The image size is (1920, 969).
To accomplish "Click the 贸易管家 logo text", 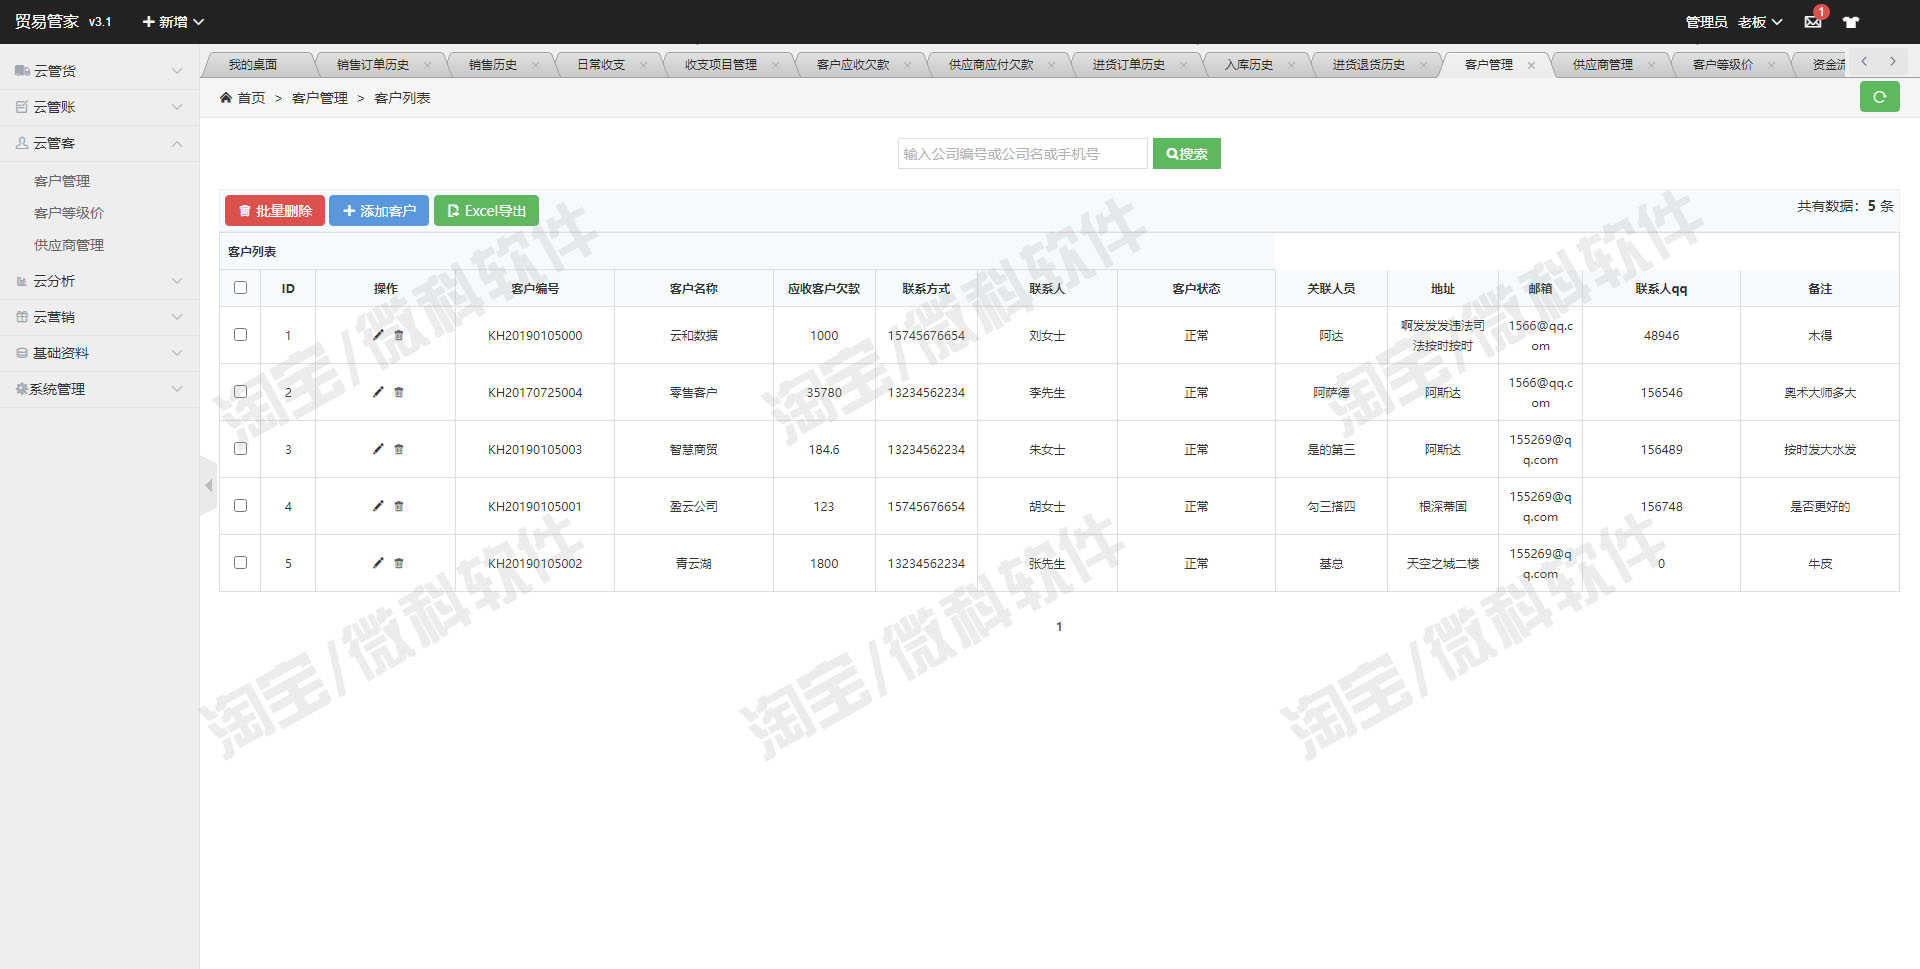I will coord(47,21).
